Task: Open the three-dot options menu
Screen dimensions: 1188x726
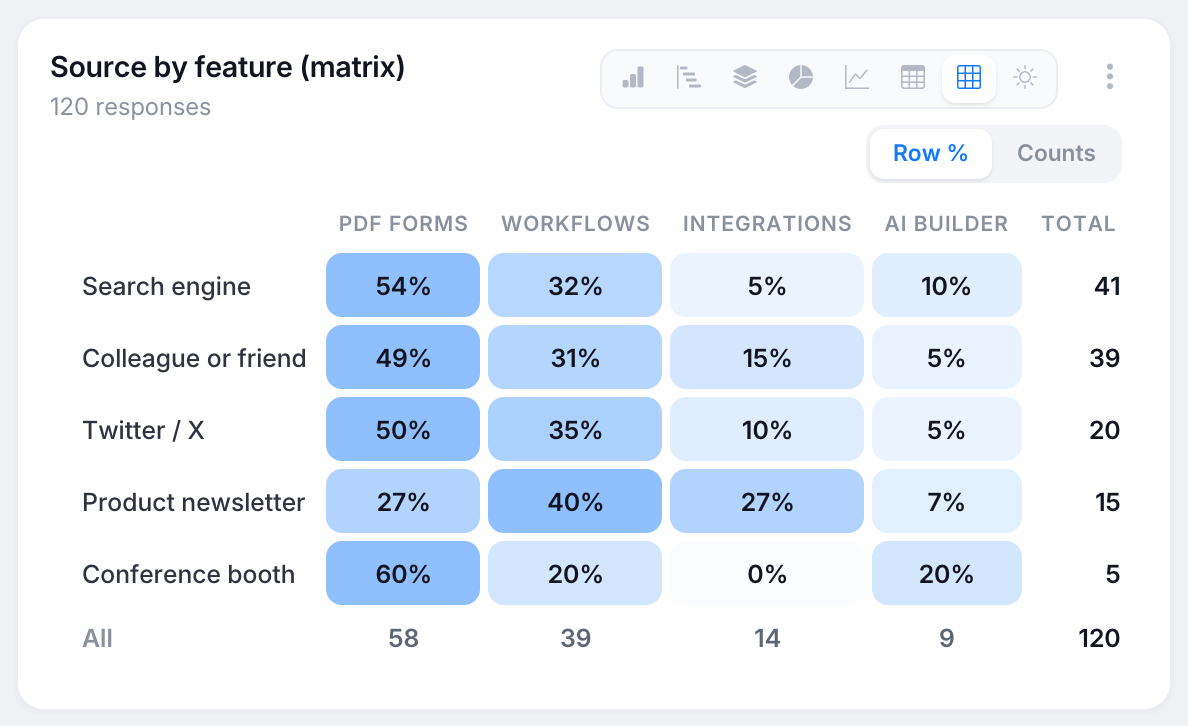Action: [x=1110, y=77]
